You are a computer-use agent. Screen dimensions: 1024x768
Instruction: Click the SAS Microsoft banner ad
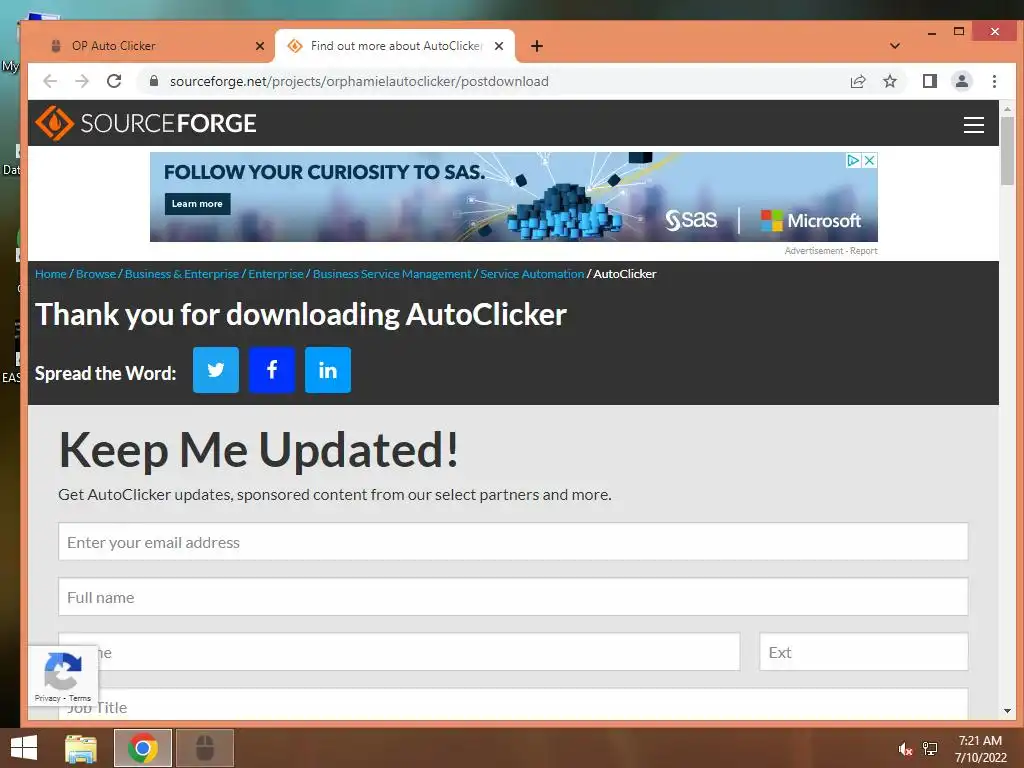(513, 197)
